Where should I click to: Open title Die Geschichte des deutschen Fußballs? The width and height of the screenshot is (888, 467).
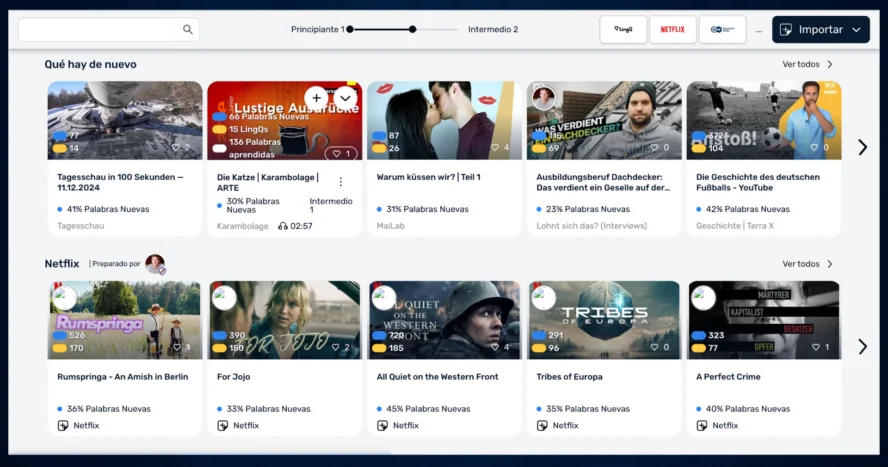click(758, 182)
